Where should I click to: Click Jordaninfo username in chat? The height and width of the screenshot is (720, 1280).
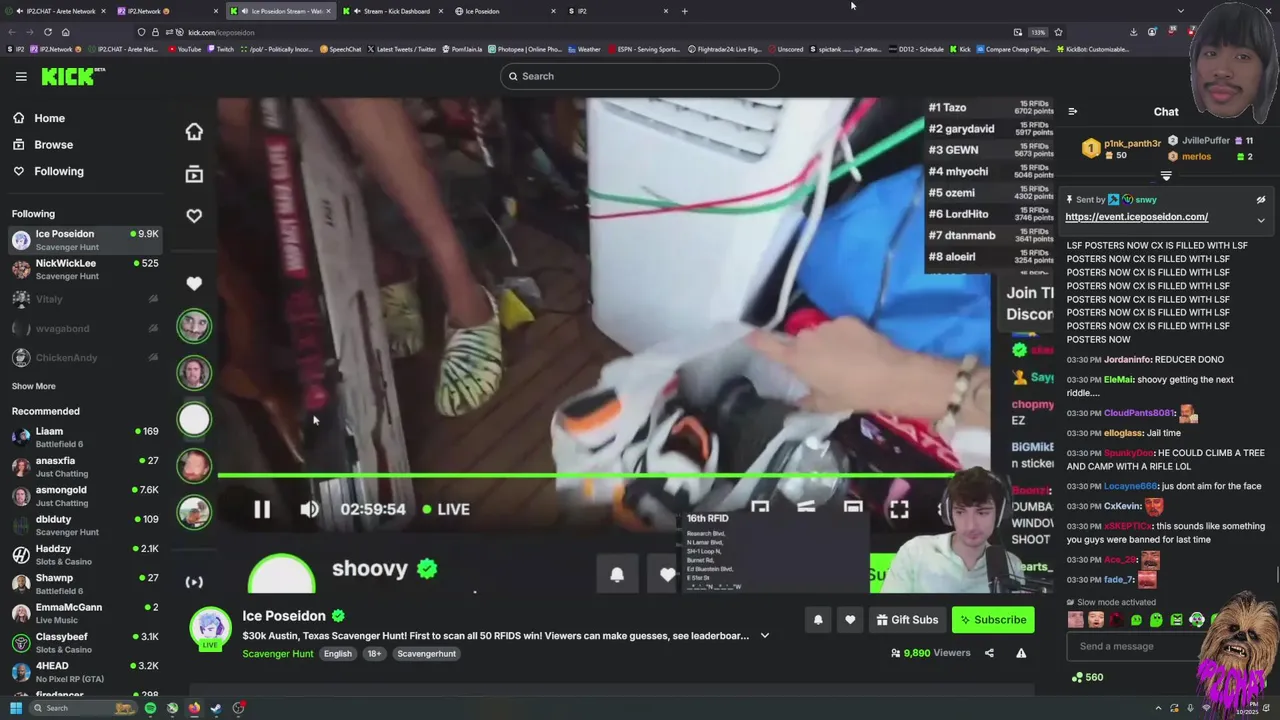tap(1128, 360)
